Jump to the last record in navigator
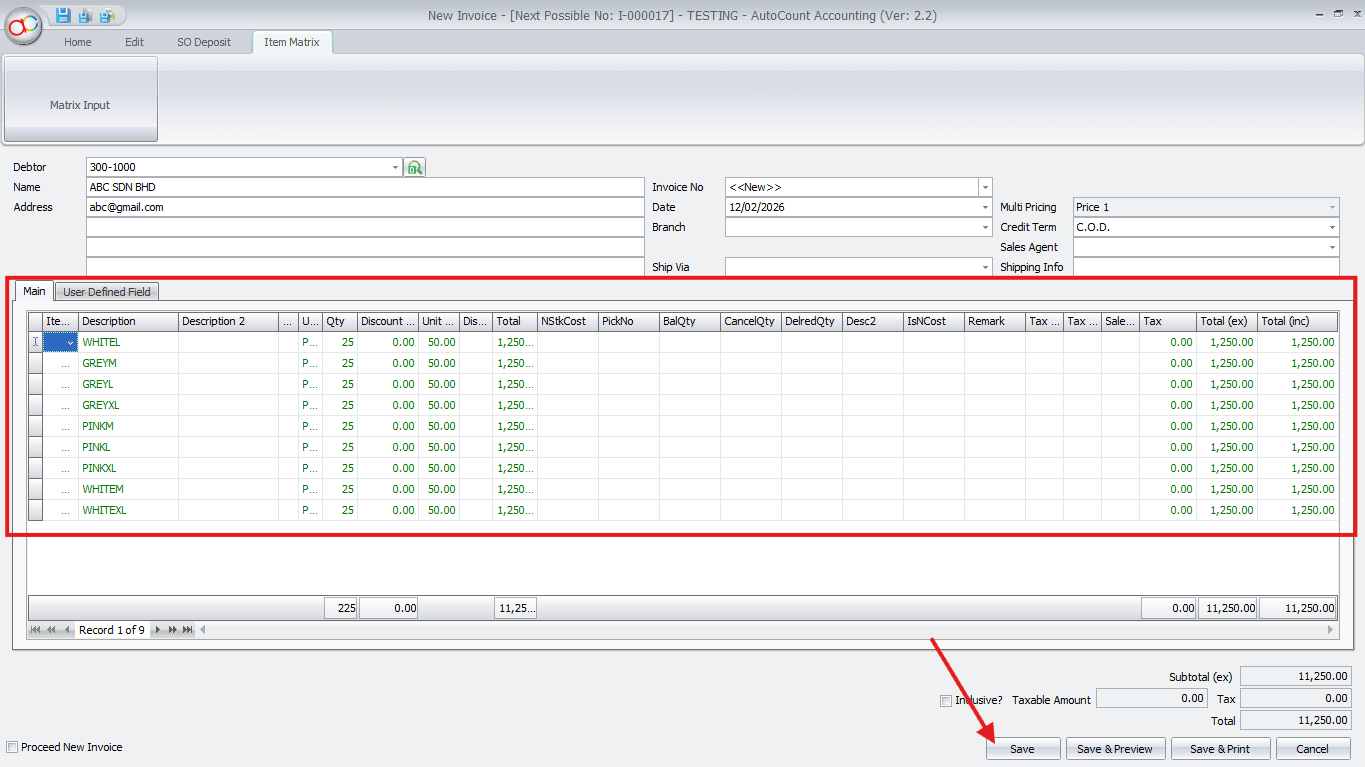The height and width of the screenshot is (767, 1365). point(187,630)
